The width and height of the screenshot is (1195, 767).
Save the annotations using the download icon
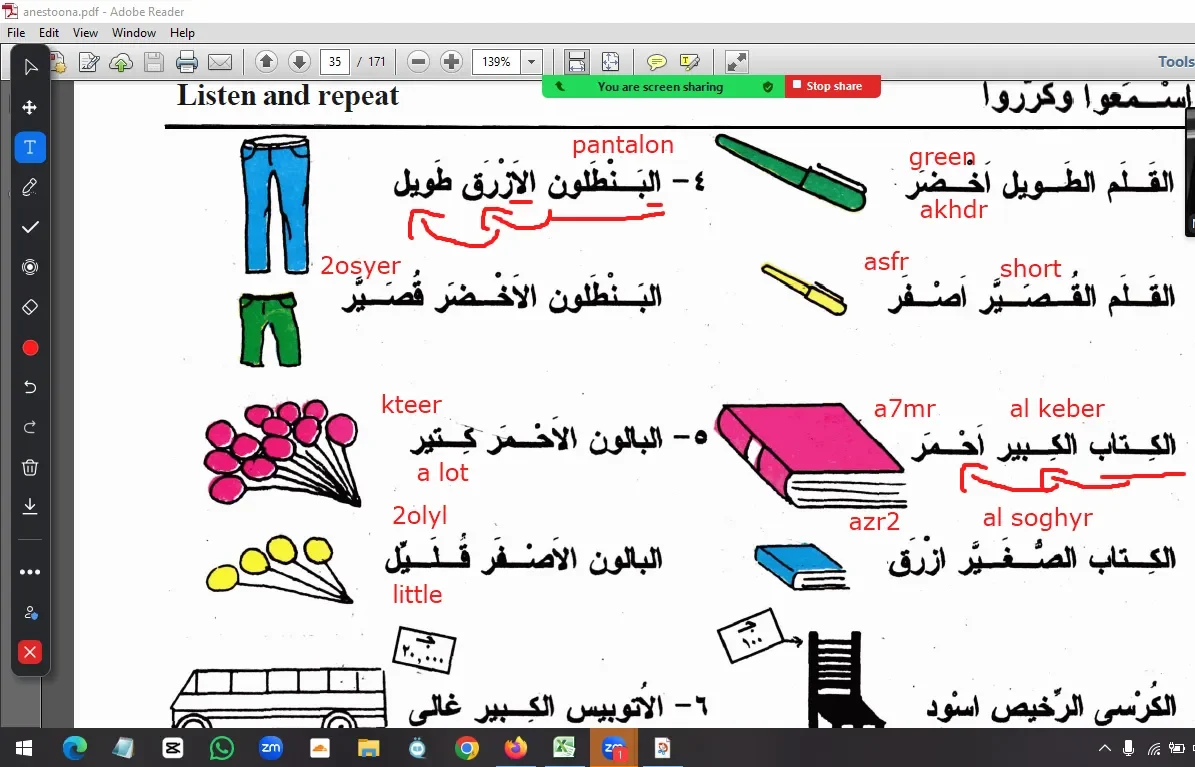(x=30, y=507)
